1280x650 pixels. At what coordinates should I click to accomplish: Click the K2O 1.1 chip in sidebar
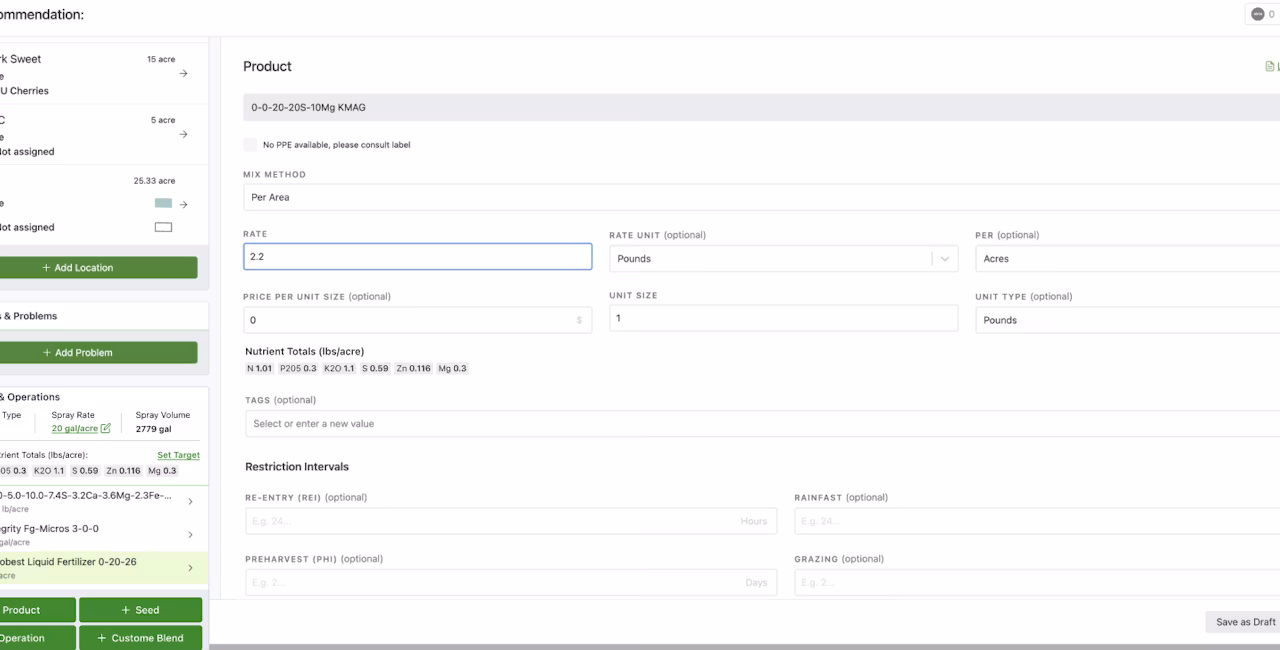coord(49,471)
